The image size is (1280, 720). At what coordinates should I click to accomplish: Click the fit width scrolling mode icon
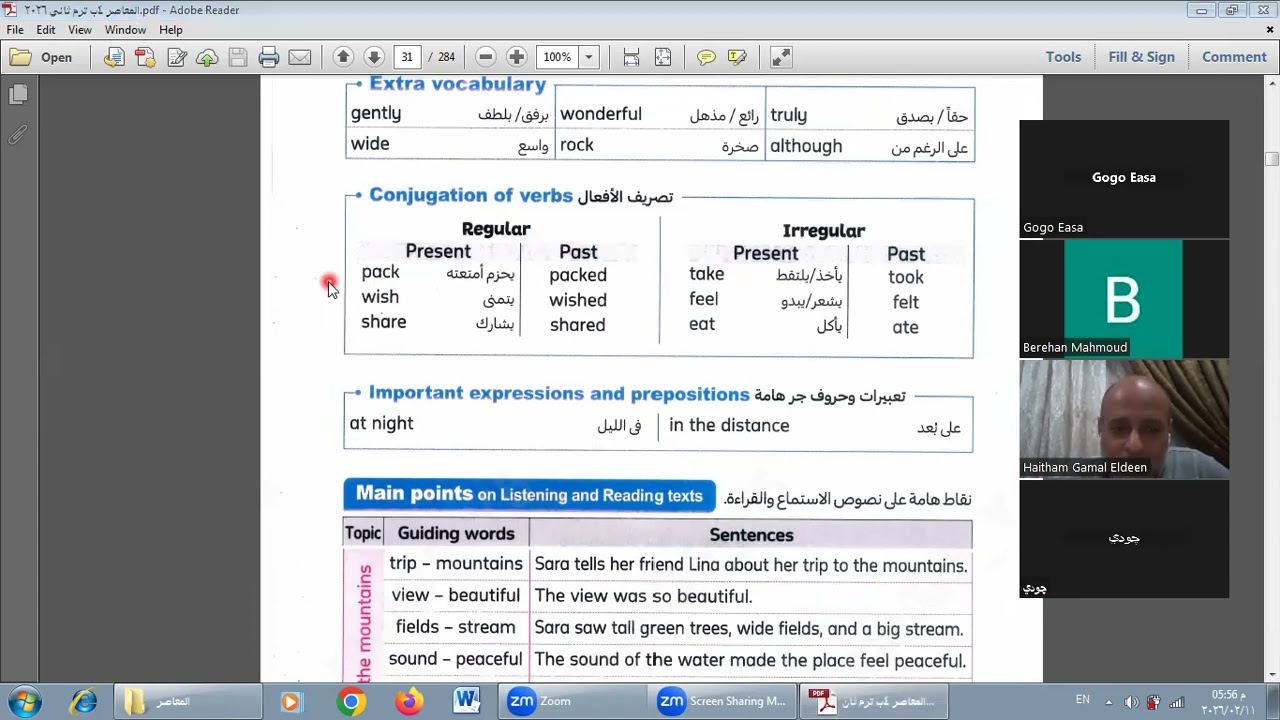tap(631, 57)
